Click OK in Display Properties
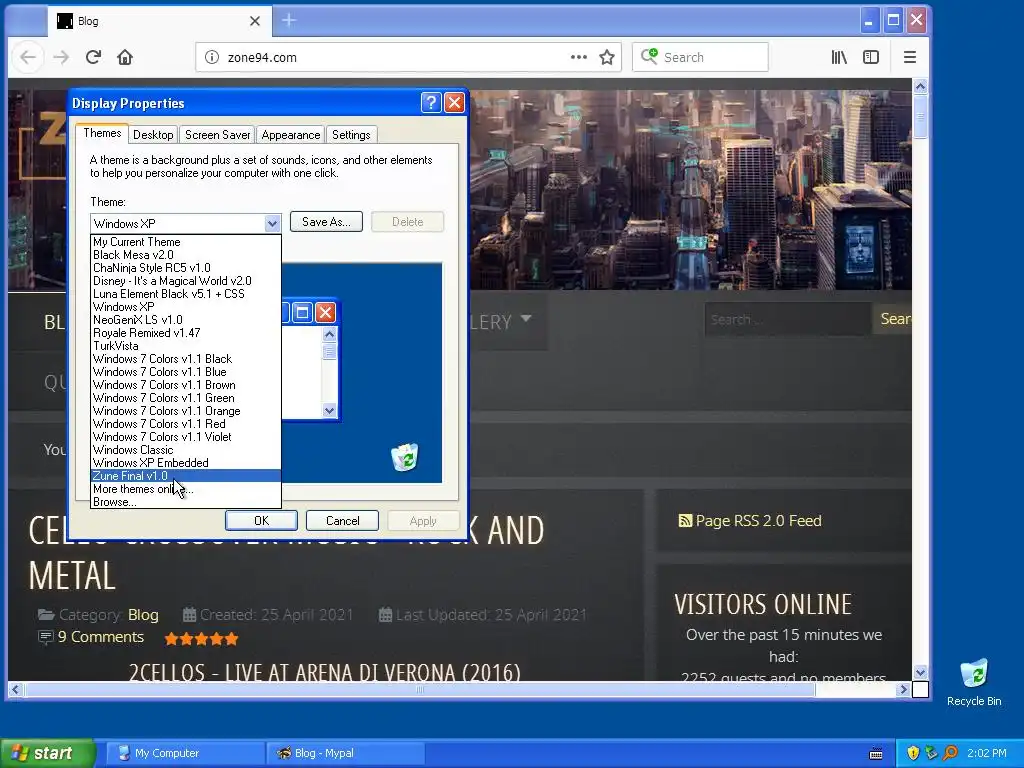 click(261, 520)
